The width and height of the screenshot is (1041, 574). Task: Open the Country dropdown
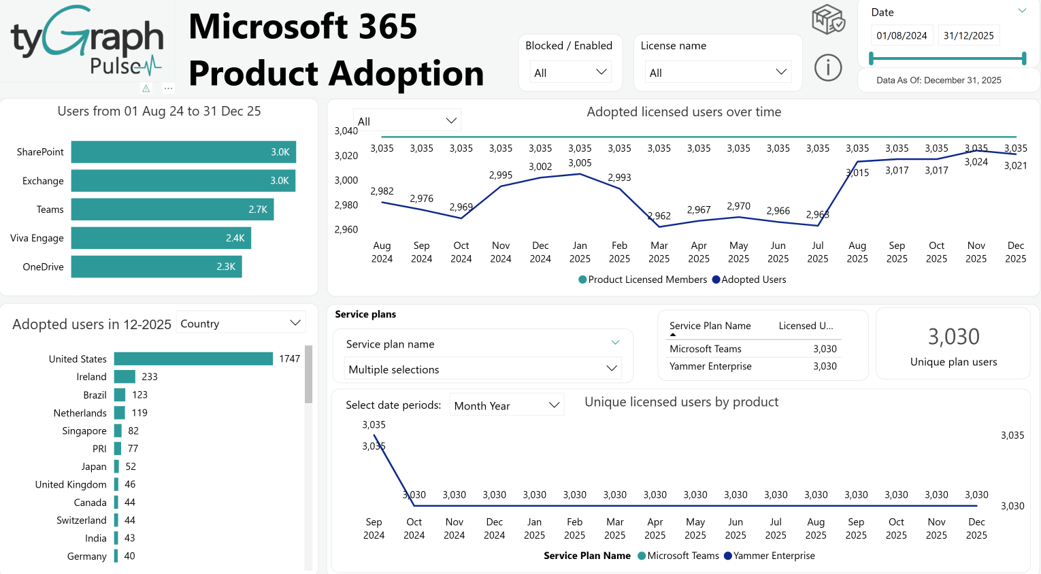(240, 323)
